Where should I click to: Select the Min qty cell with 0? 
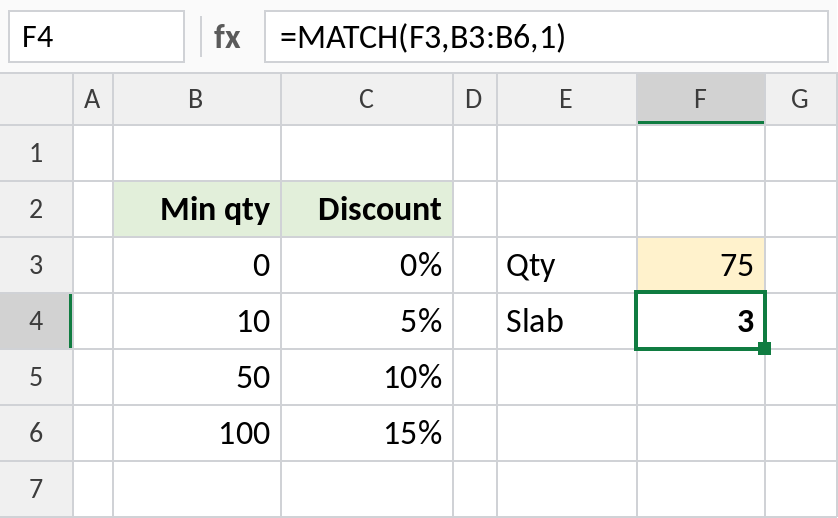click(197, 265)
